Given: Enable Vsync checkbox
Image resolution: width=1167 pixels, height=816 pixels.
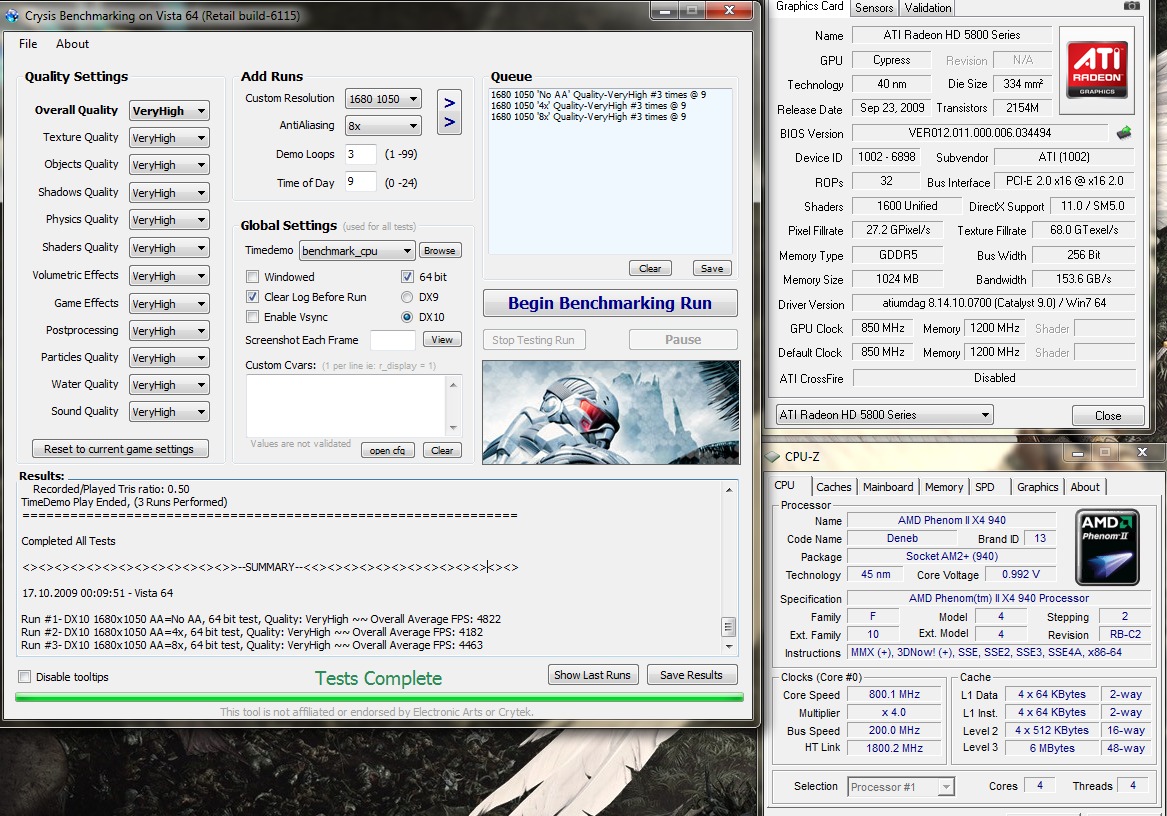Looking at the screenshot, I should pos(252,317).
